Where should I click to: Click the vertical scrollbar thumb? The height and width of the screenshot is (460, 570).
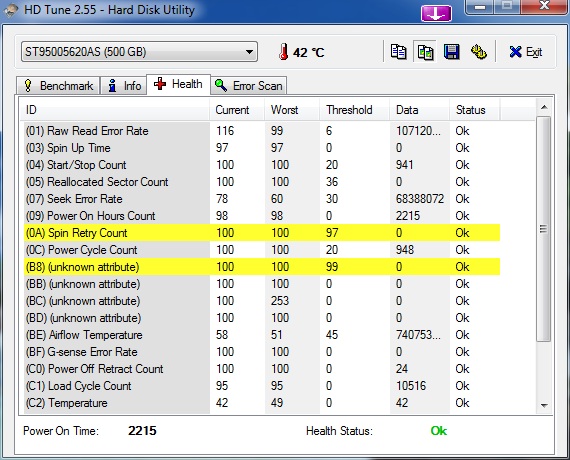point(544,229)
